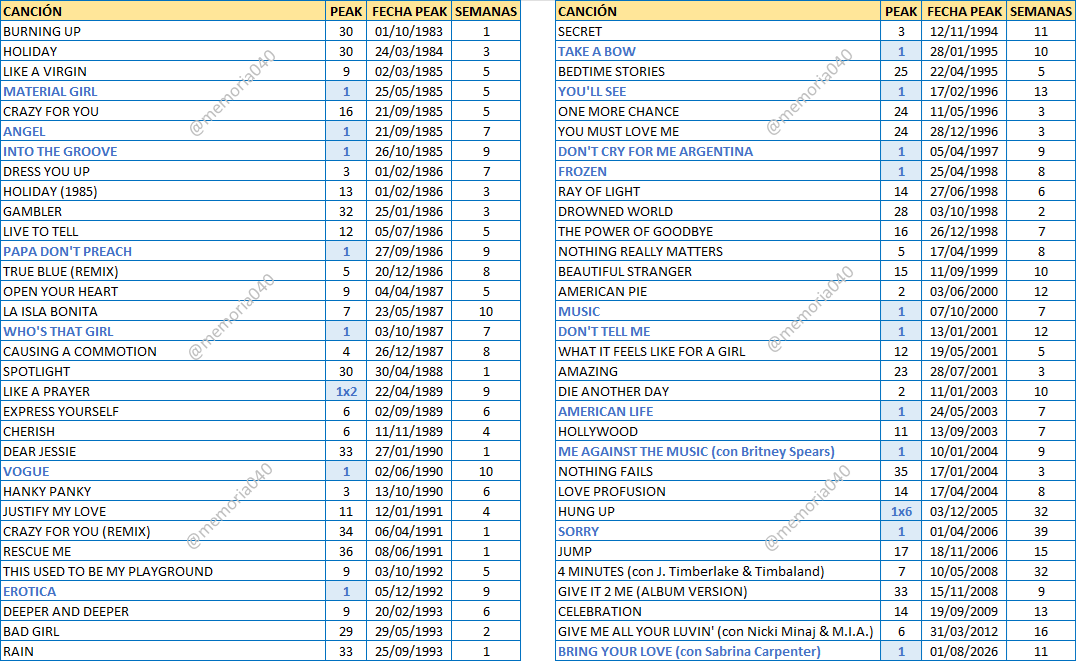The height and width of the screenshot is (661, 1076).
Task: Click the date 01/10/1983
Action: (x=409, y=32)
